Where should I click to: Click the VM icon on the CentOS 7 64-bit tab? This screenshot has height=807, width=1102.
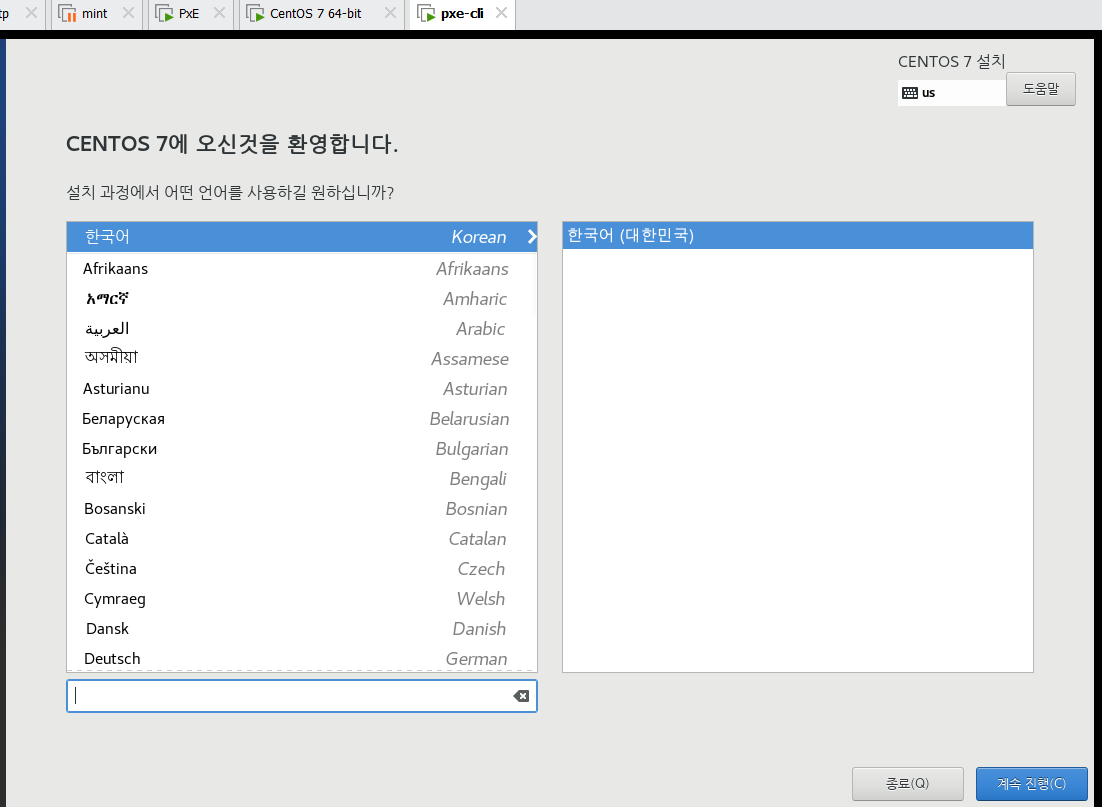255,13
